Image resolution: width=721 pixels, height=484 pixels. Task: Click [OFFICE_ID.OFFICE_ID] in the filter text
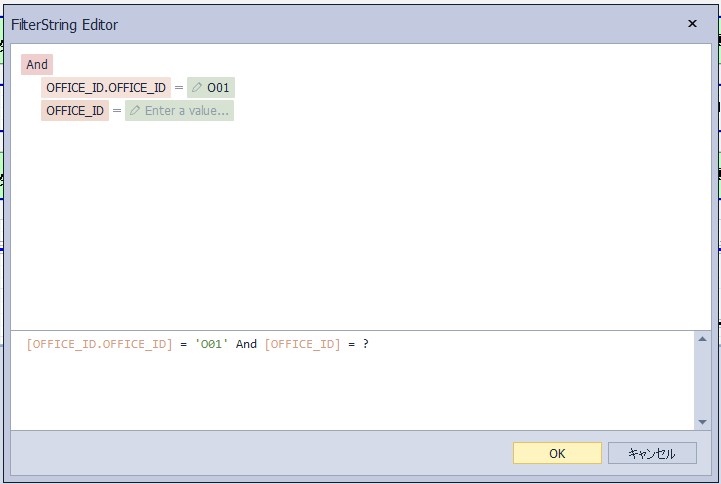point(99,344)
